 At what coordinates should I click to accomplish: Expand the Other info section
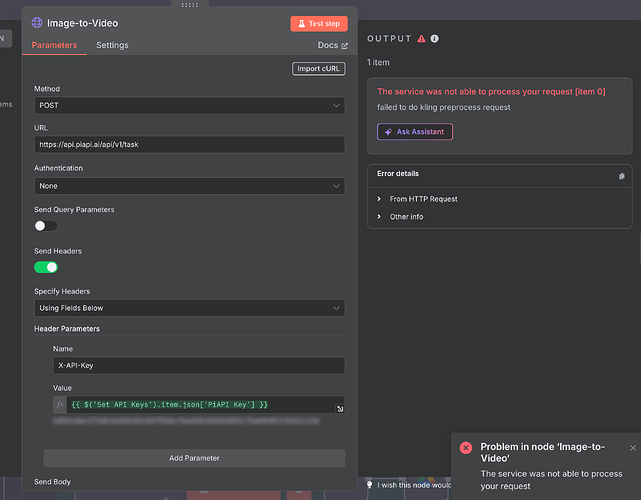[406, 217]
